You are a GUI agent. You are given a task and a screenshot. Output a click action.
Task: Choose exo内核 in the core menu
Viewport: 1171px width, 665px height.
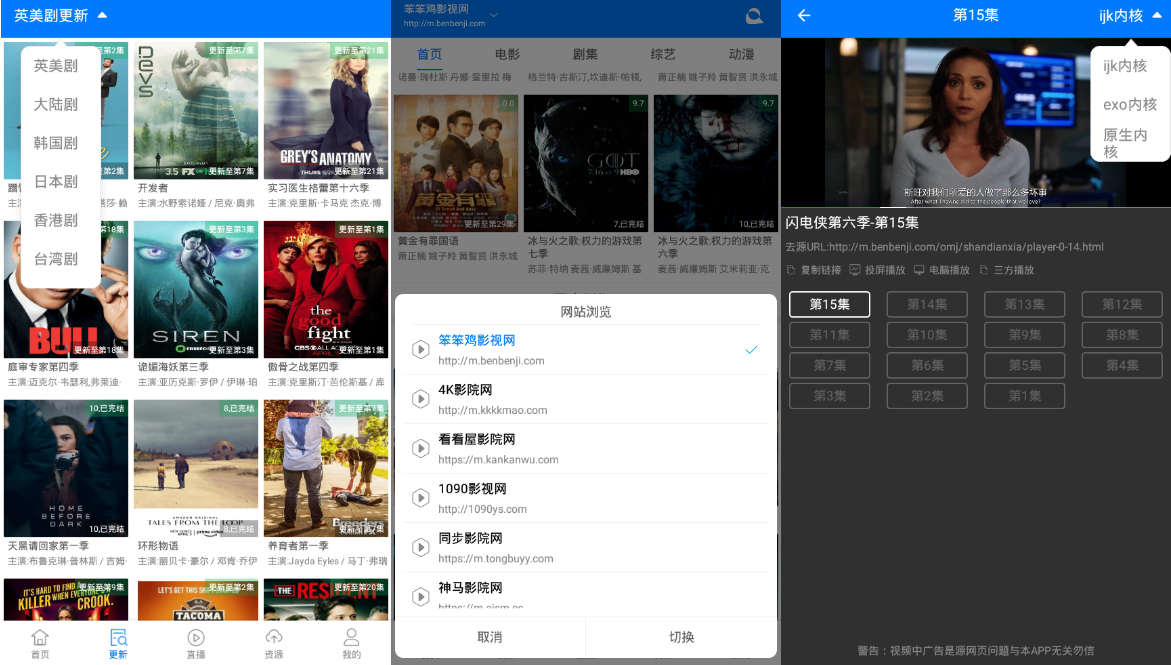(1129, 105)
